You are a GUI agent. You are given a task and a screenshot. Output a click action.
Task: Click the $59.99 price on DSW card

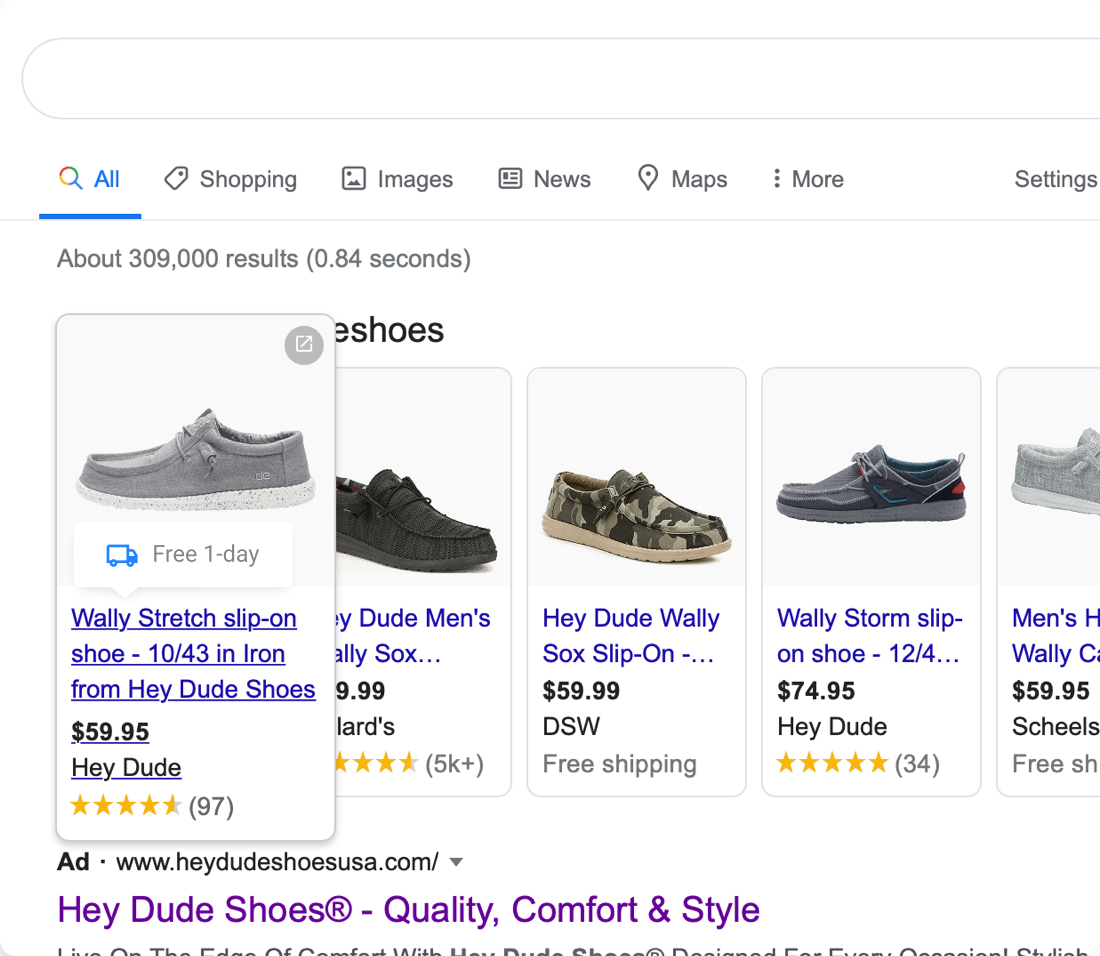[x=581, y=691]
